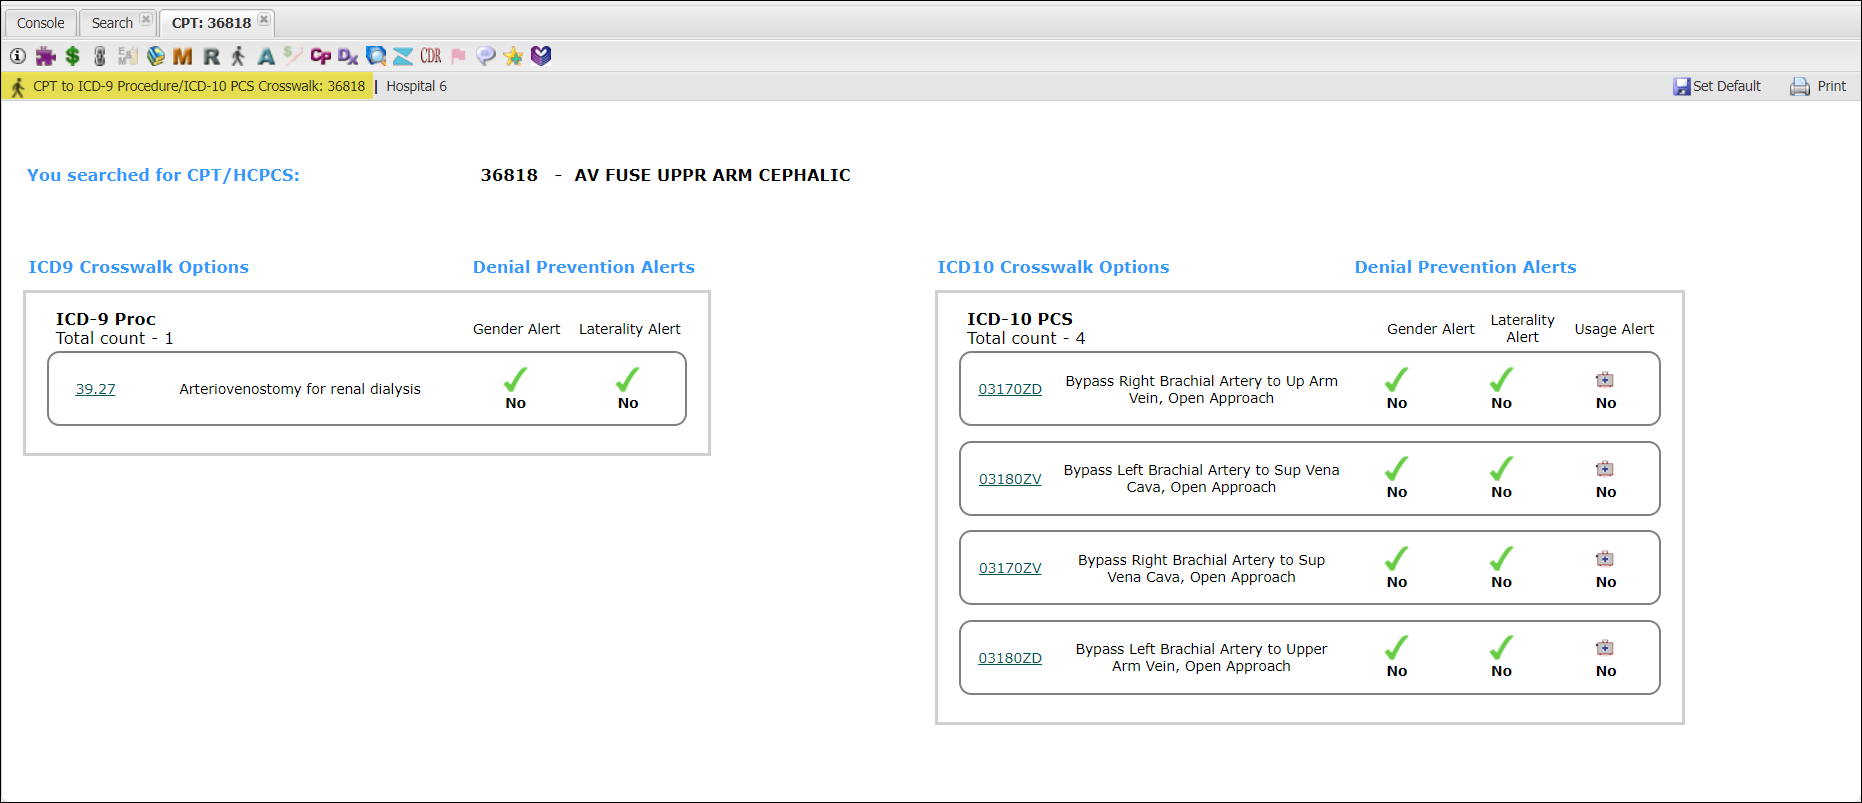Open ICD-10 code 03170ZD link
This screenshot has height=803, width=1862.
pyautogui.click(x=1010, y=389)
